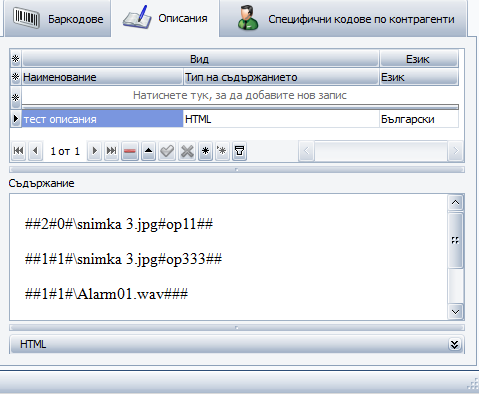The width and height of the screenshot is (479, 394).
Task: Expand the HTML panel chevron
Action: [x=454, y=344]
